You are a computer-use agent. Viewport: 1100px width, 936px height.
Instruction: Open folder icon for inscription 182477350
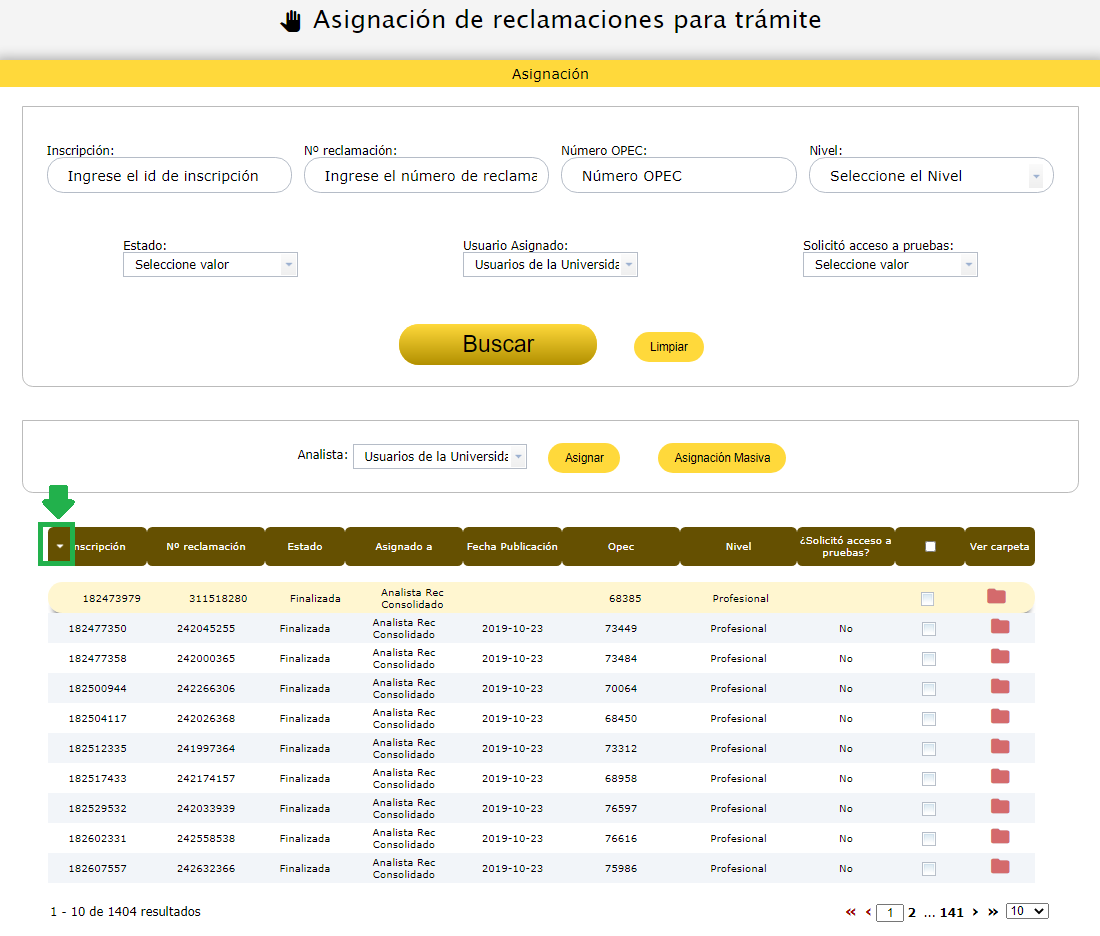tap(1000, 627)
